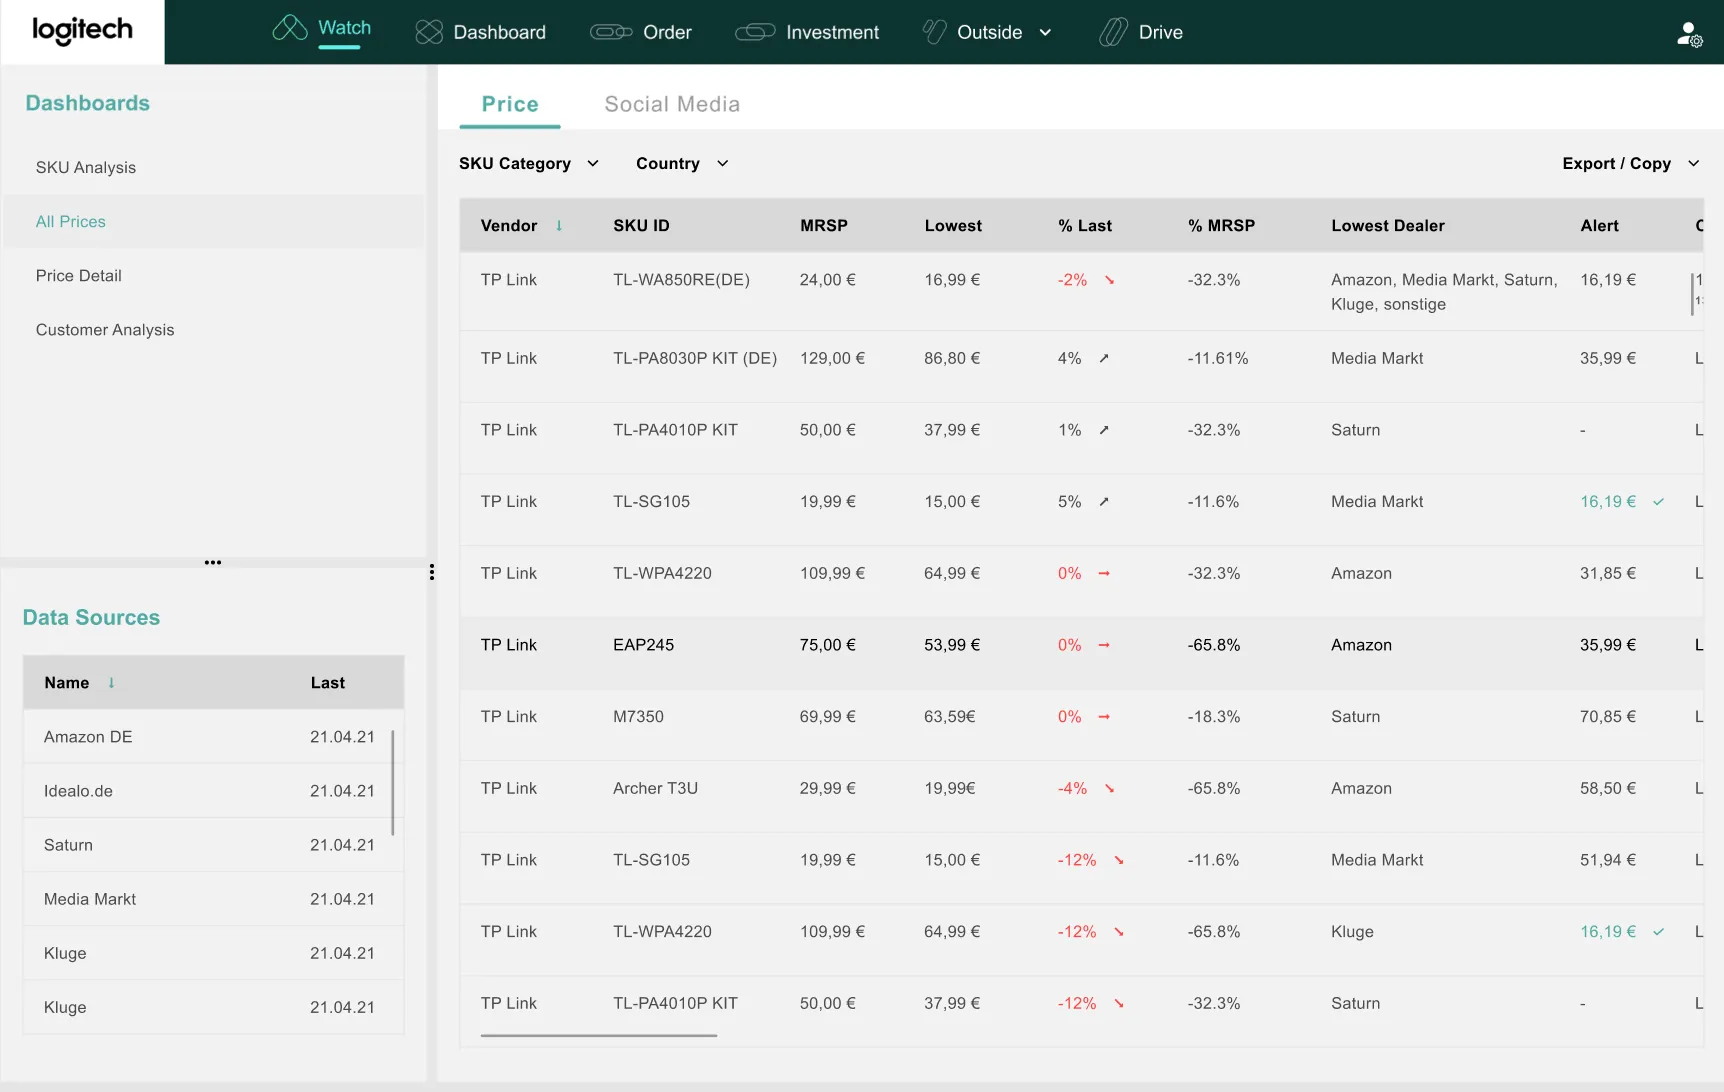Open the Investment menu
The image size is (1724, 1092).
[832, 32]
